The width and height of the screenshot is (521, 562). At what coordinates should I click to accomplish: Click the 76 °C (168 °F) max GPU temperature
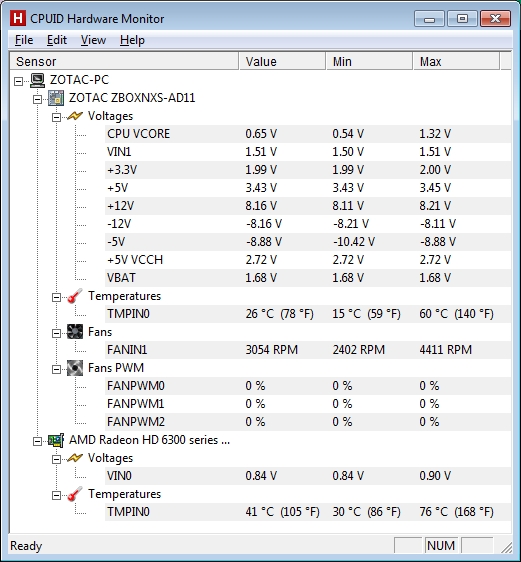(x=457, y=512)
